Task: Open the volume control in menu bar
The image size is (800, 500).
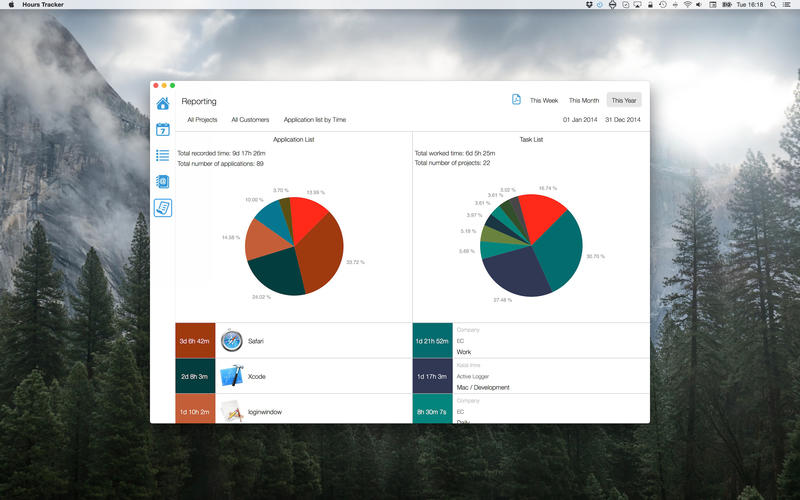Action: tap(699, 5)
